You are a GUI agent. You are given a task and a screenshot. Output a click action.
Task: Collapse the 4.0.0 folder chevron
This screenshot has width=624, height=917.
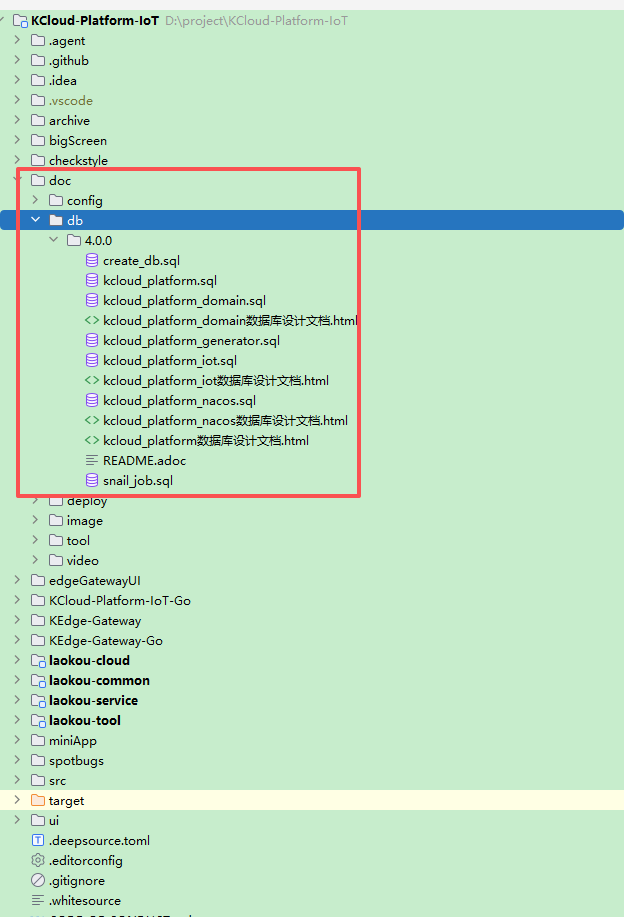(x=53, y=241)
